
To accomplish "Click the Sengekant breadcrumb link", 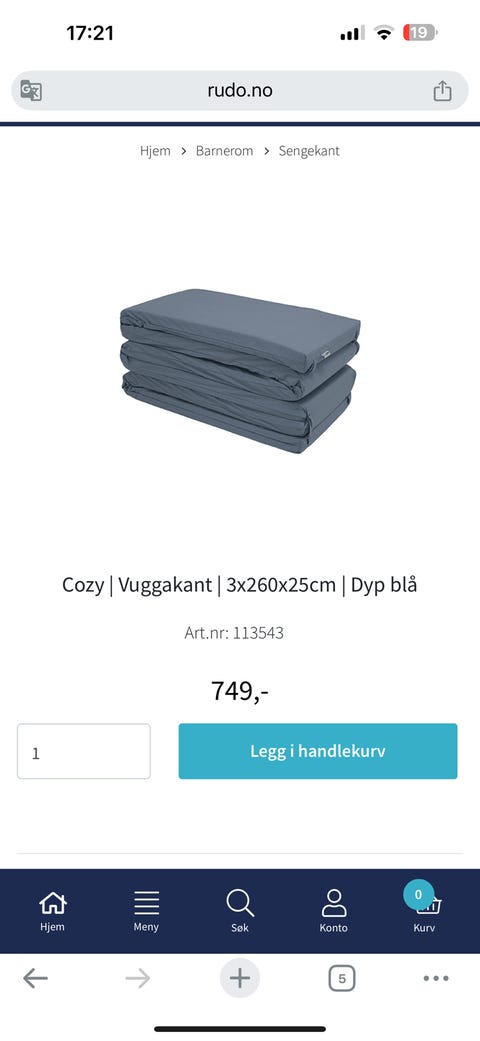I will point(309,151).
